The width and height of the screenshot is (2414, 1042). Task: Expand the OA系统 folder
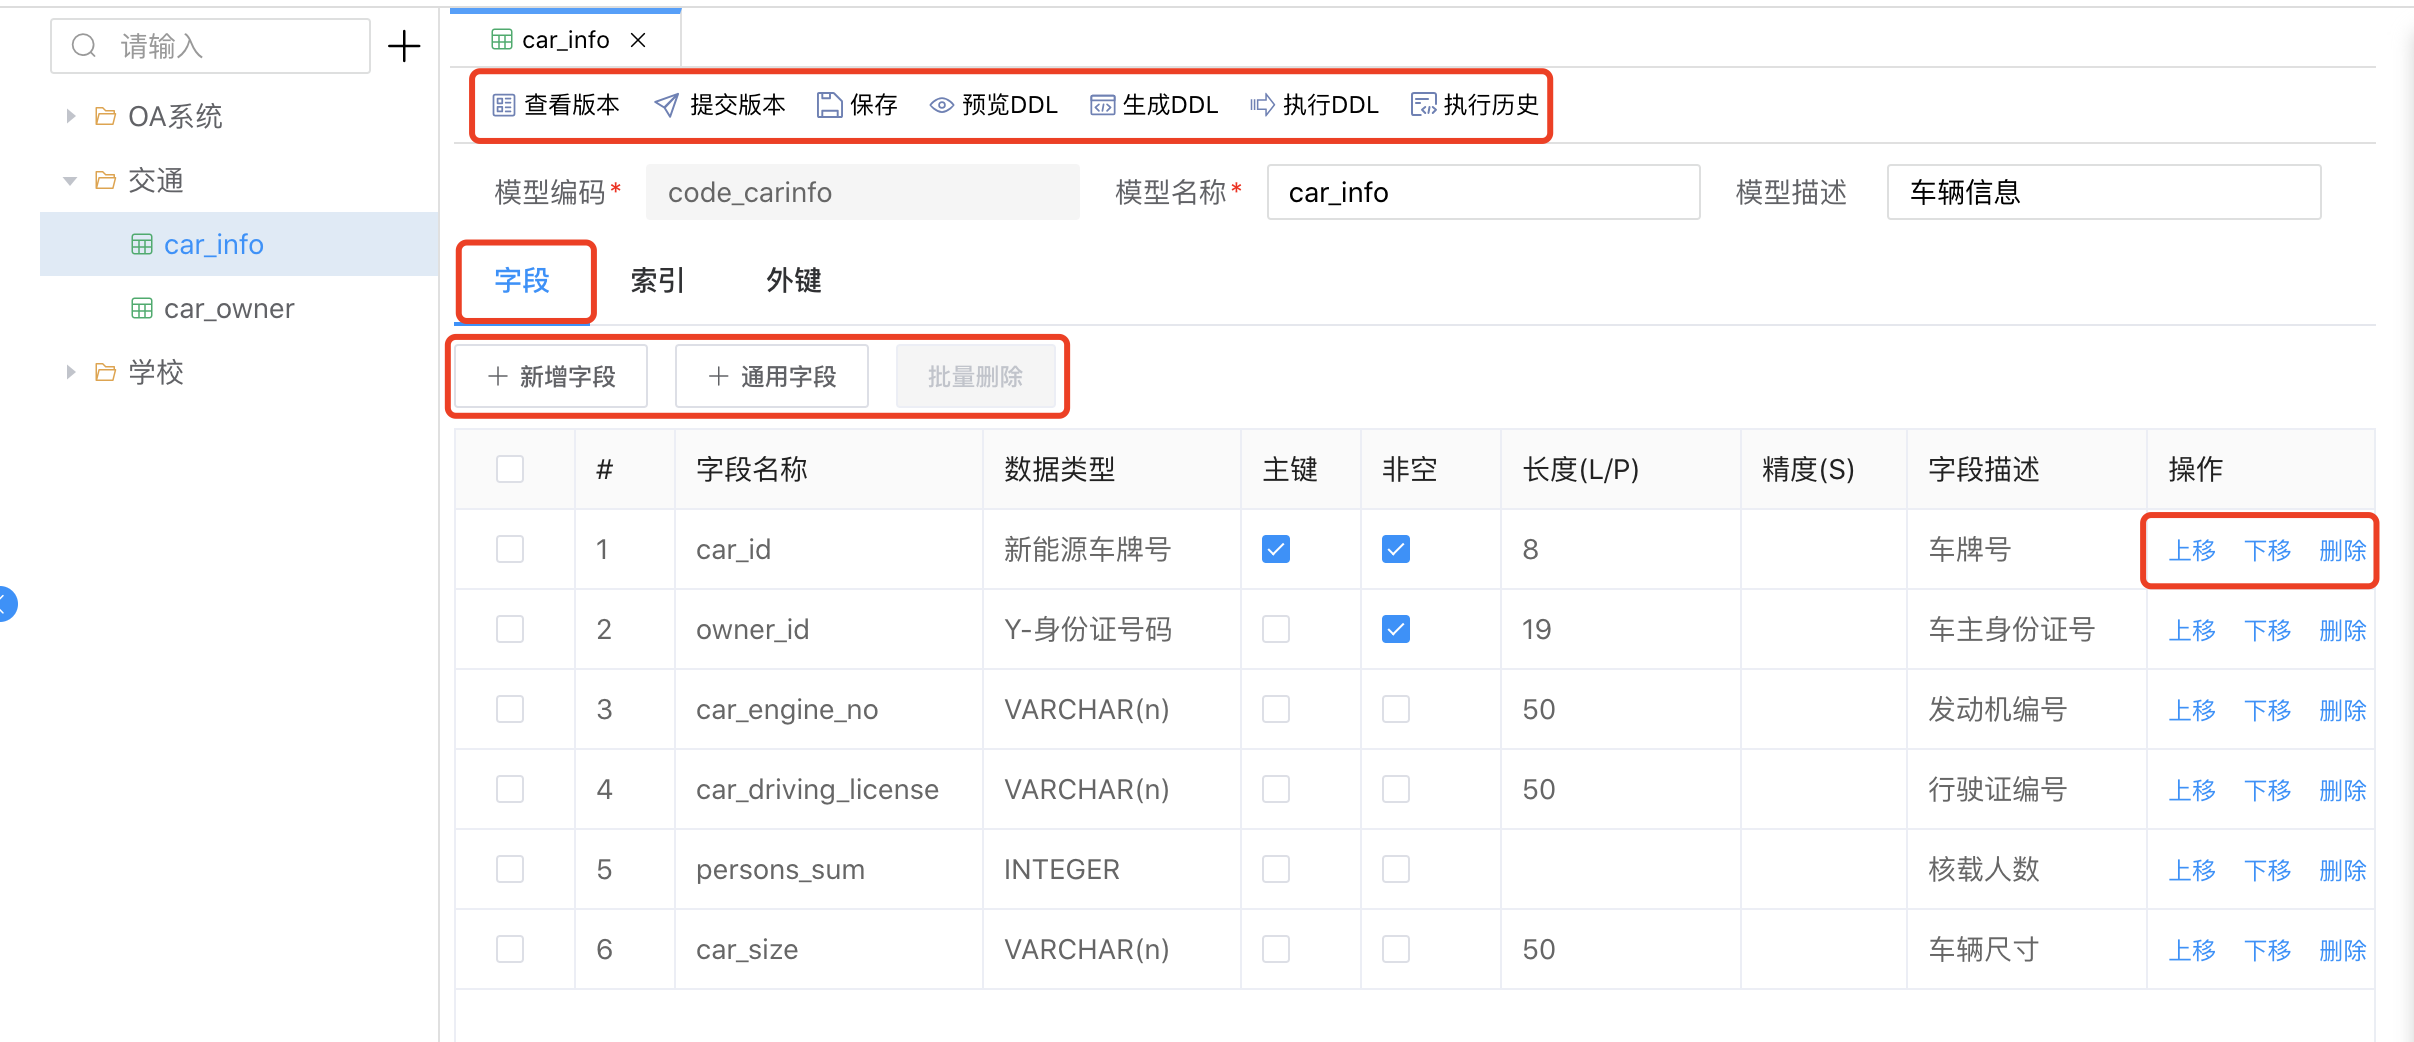click(70, 116)
